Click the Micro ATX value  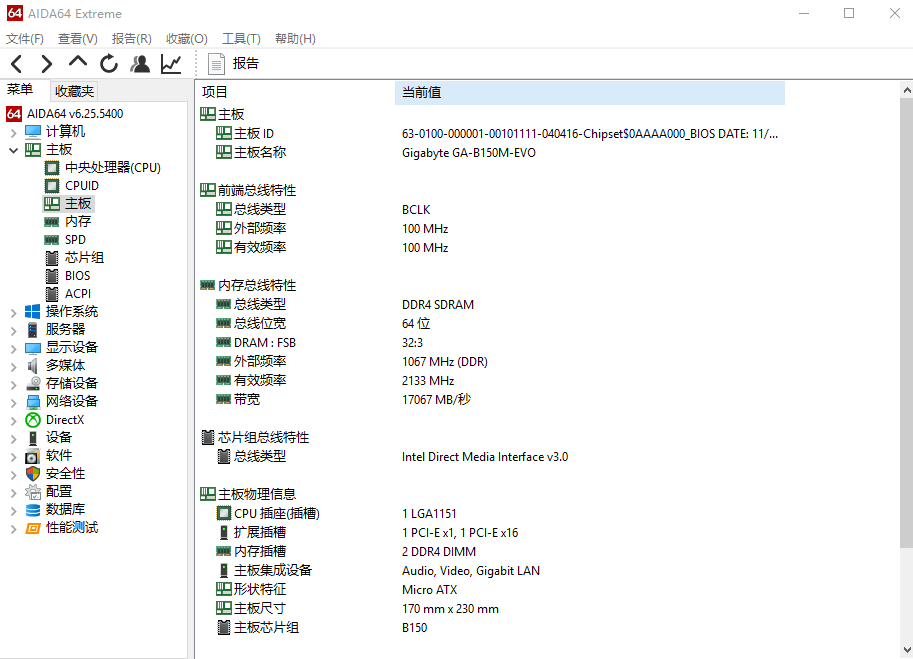(x=429, y=590)
